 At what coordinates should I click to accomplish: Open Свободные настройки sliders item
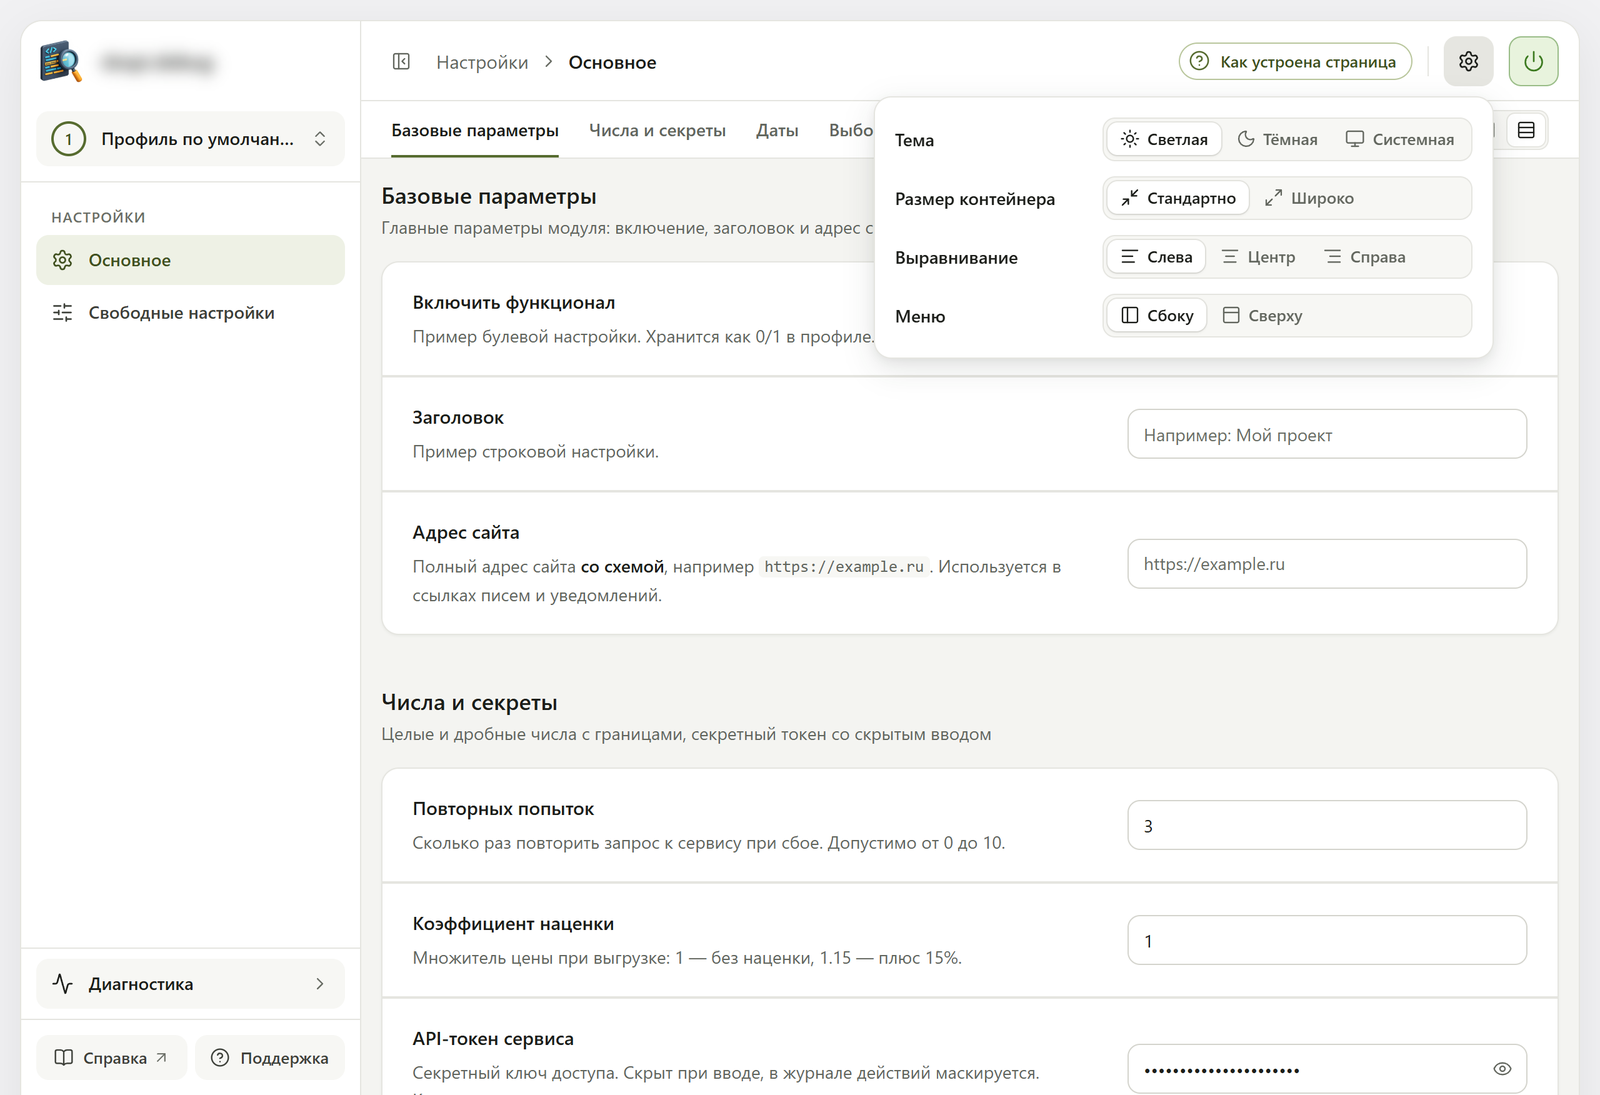pyautogui.click(x=191, y=313)
